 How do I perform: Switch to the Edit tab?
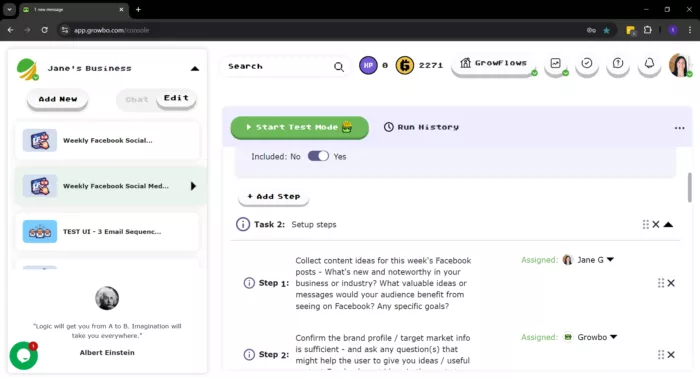pos(176,98)
